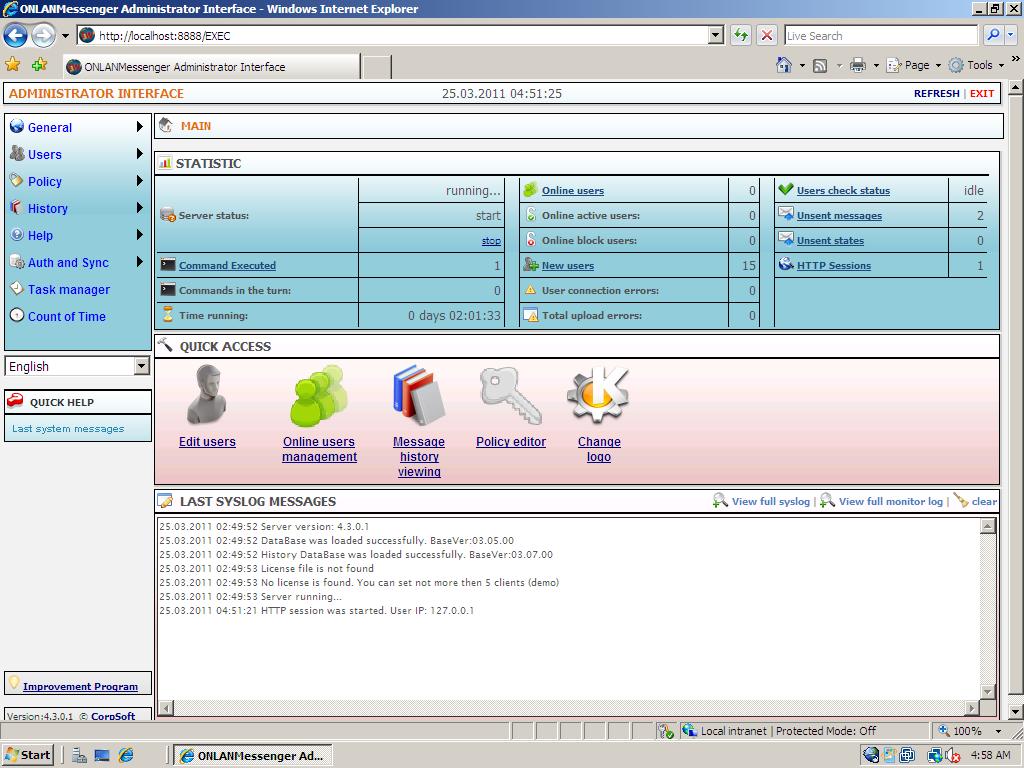The image size is (1024, 768).
Task: Click the Change logo gear icon
Action: pos(598,396)
